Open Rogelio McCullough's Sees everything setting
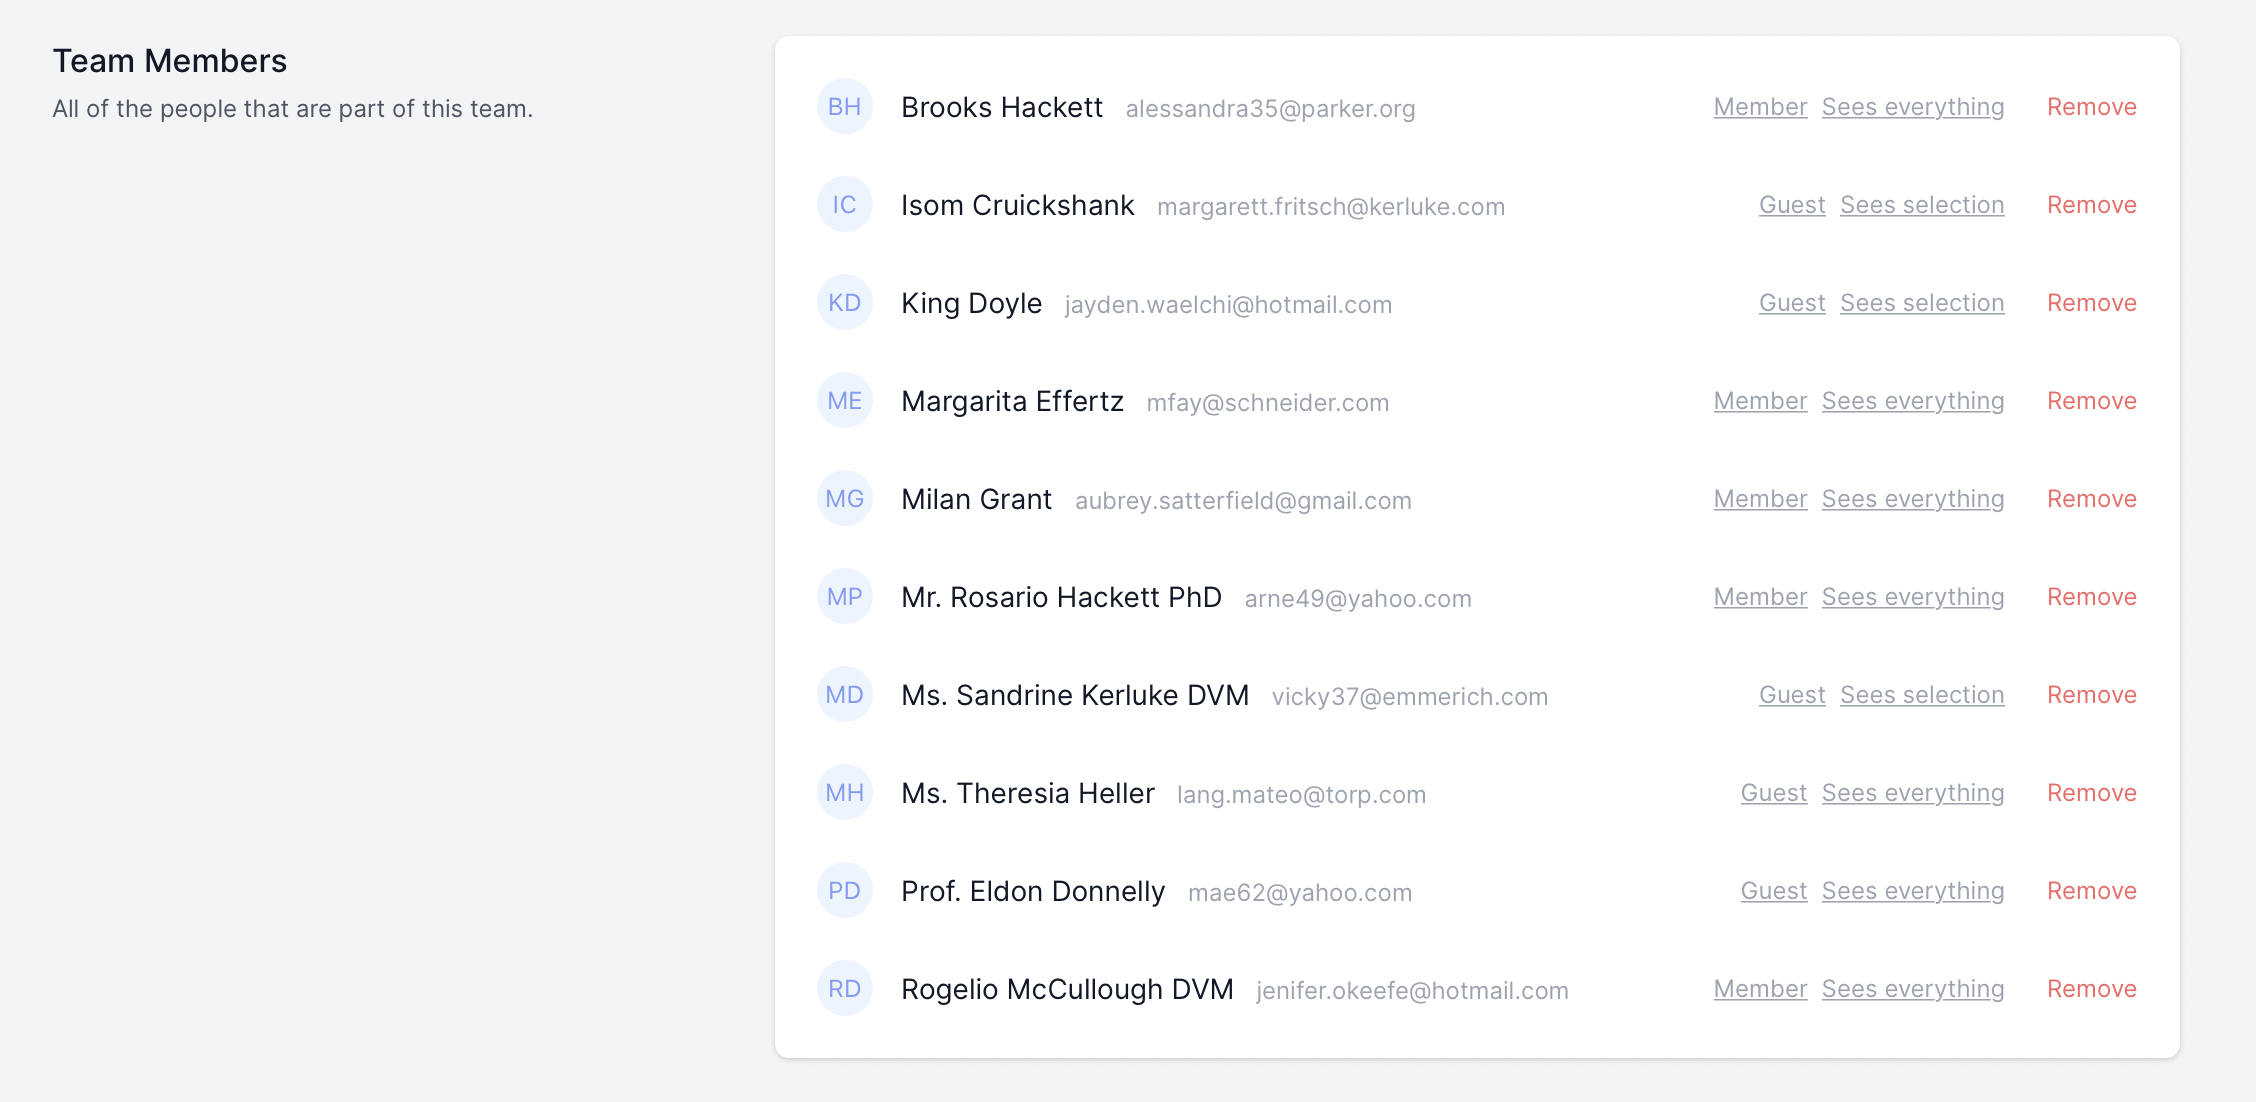This screenshot has width=2256, height=1102. (1913, 989)
